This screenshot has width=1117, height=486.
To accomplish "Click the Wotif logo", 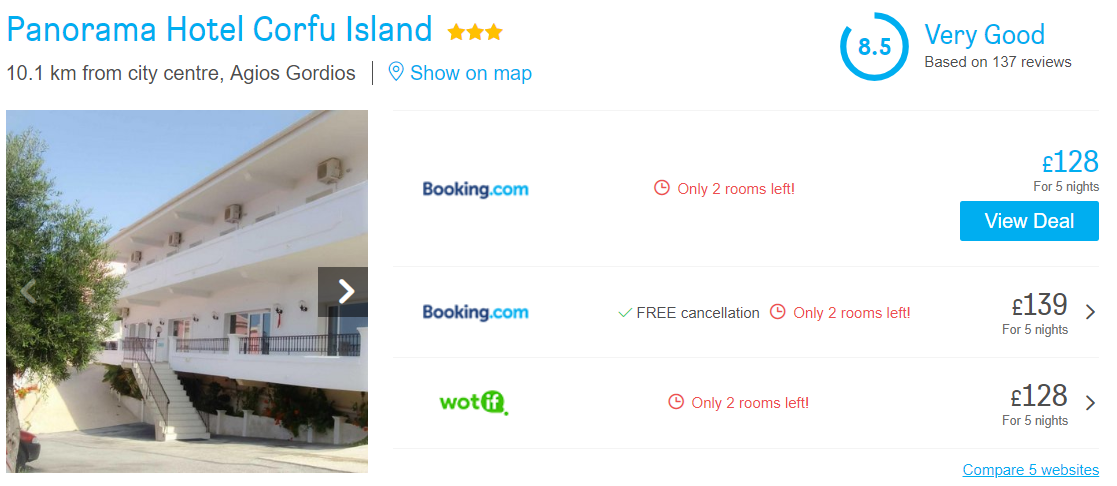I will pos(474,403).
